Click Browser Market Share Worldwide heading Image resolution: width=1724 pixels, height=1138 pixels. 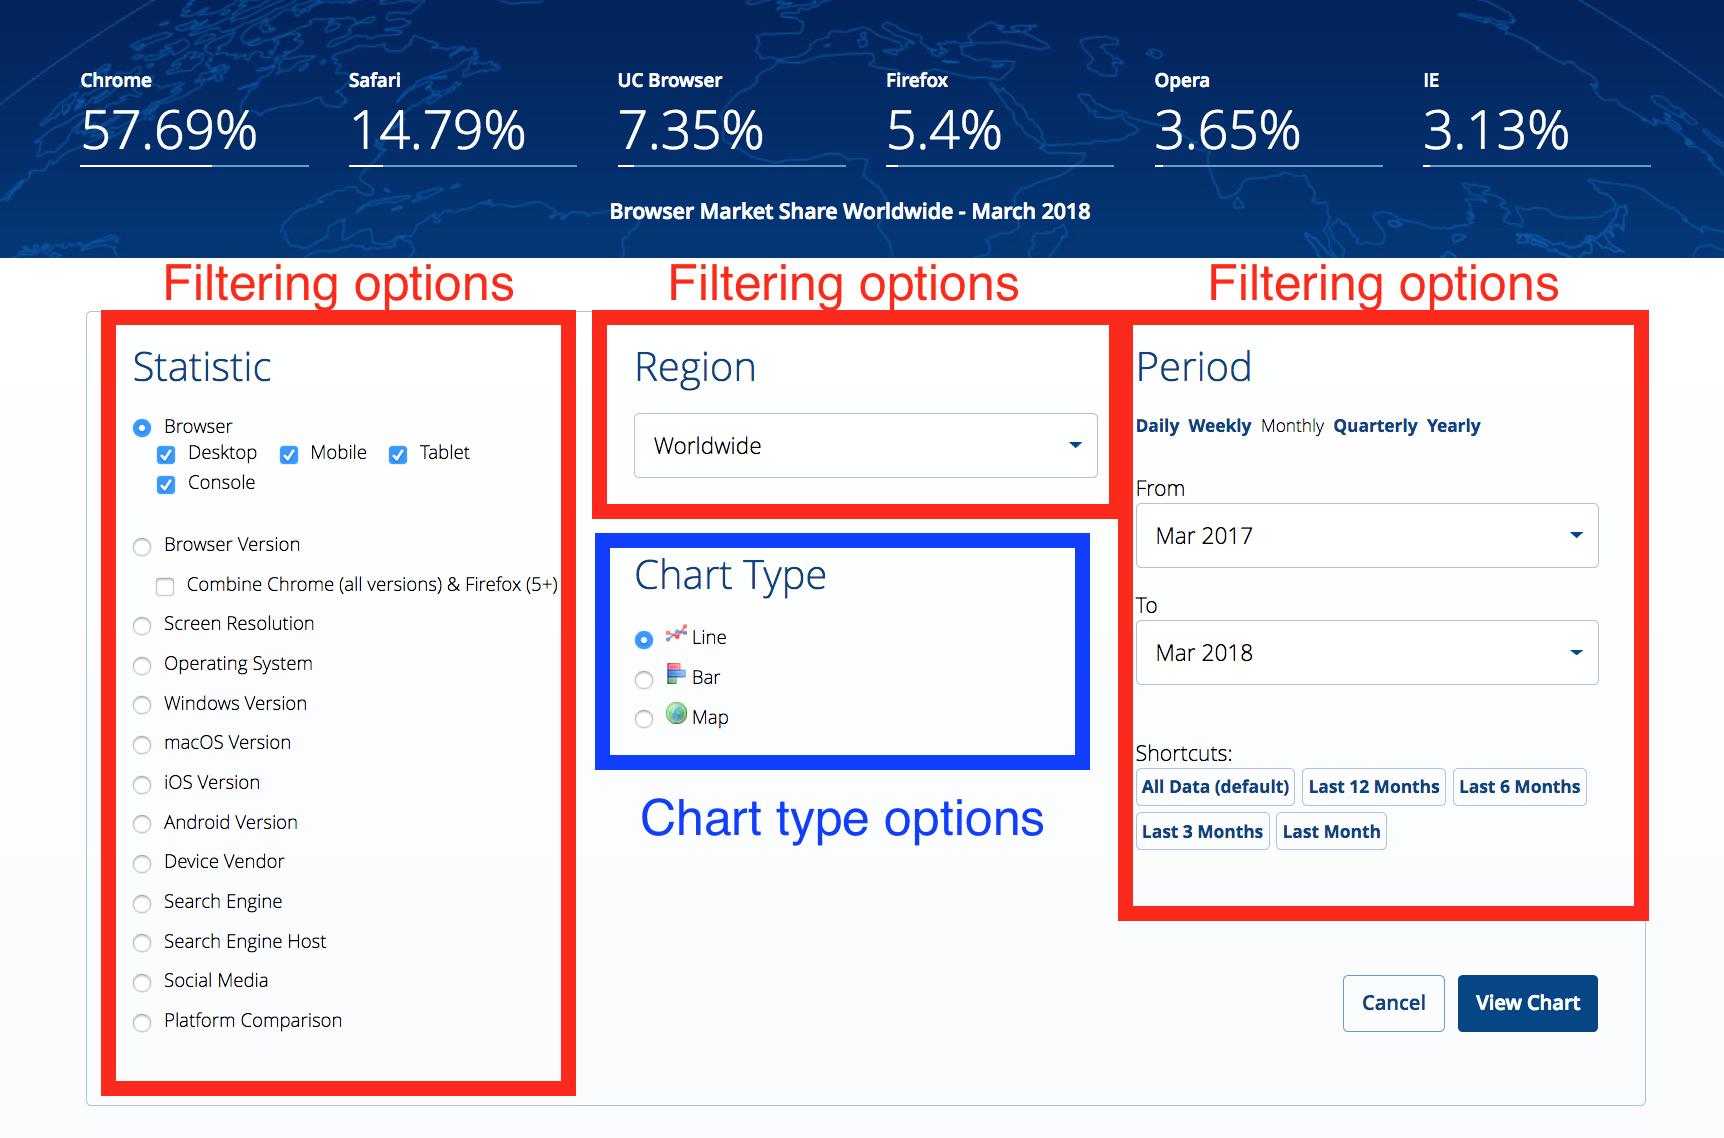850,211
